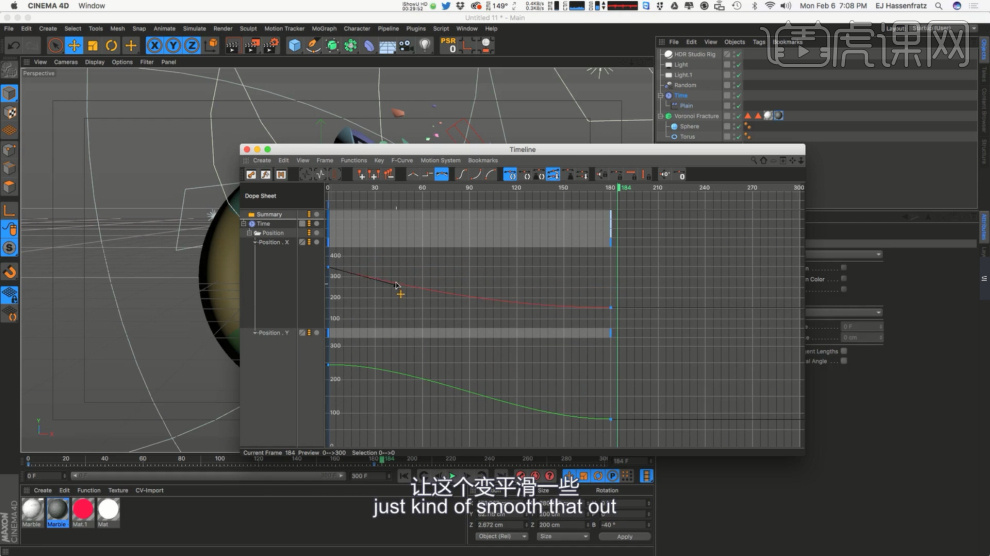
Task: Toggle enable checkmark for Torus
Action: (x=738, y=136)
